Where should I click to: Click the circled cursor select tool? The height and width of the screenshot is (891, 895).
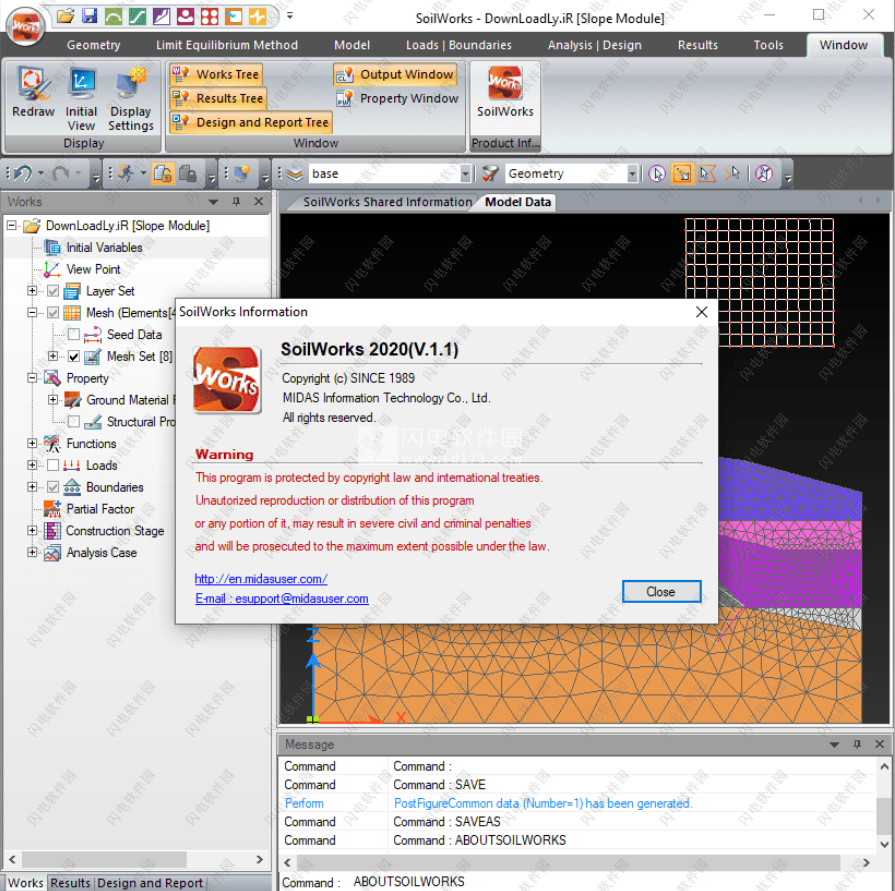pyautogui.click(x=657, y=173)
